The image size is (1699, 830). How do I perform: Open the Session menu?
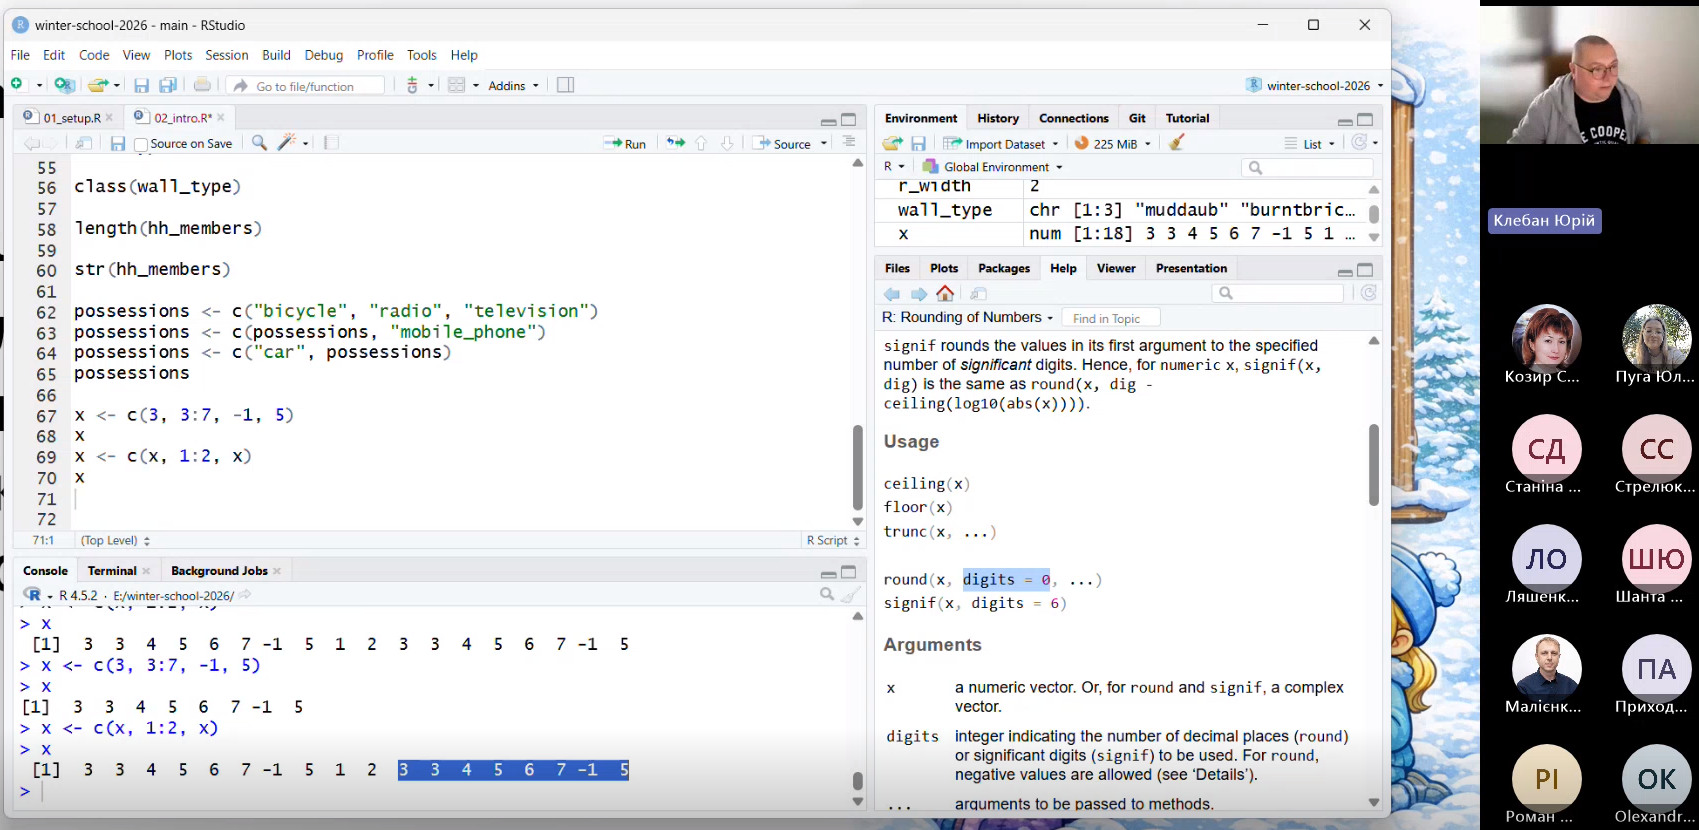226,55
